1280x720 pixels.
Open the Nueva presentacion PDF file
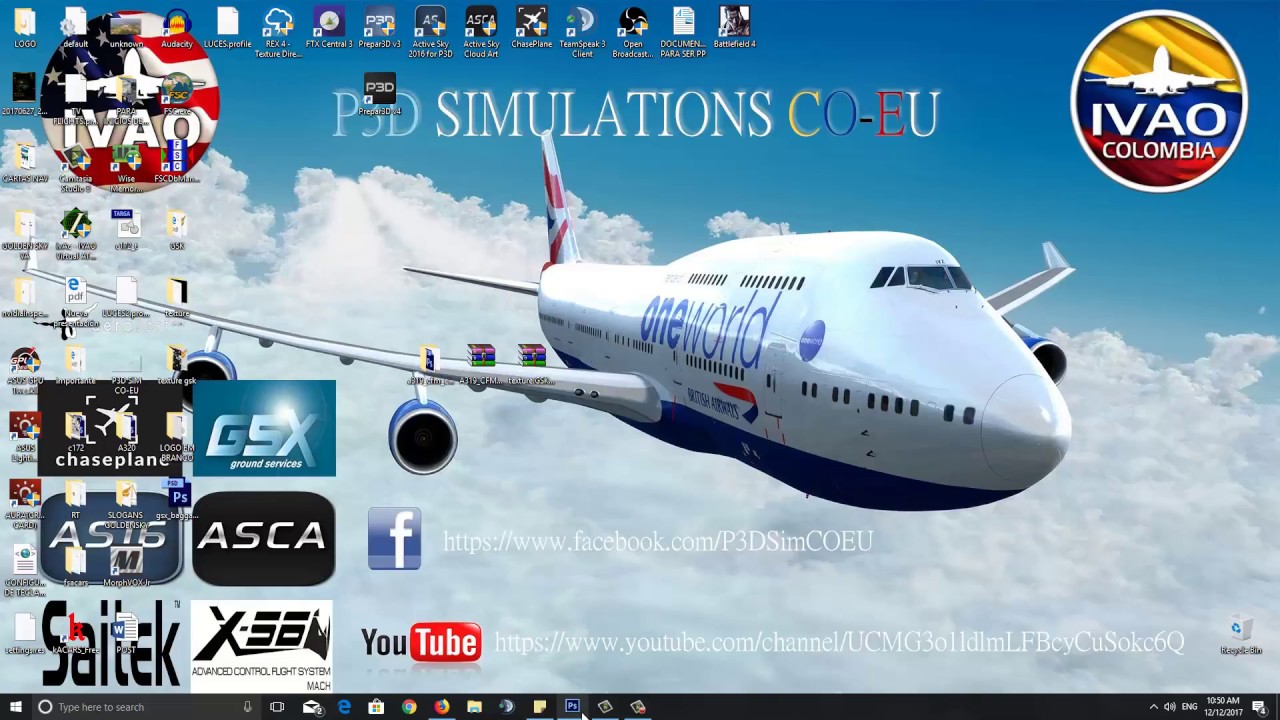coord(75,303)
